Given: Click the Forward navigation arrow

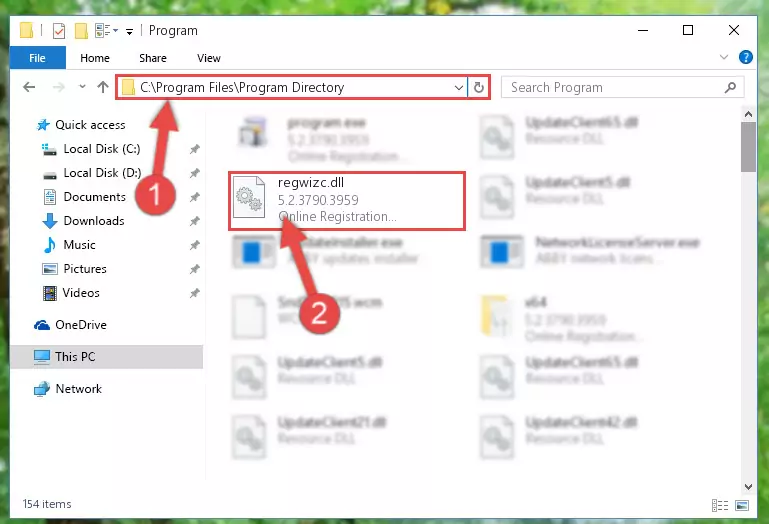Looking at the screenshot, I should tap(58, 87).
